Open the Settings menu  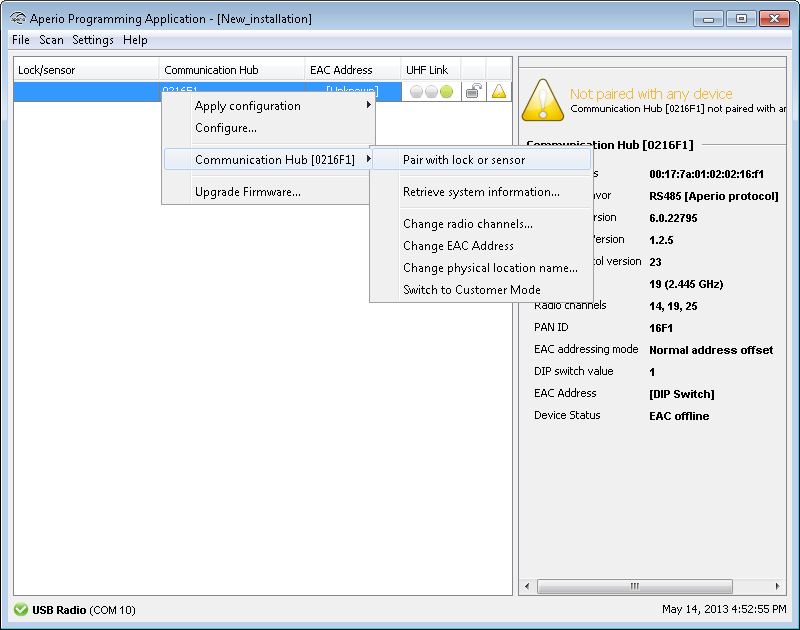click(x=93, y=40)
